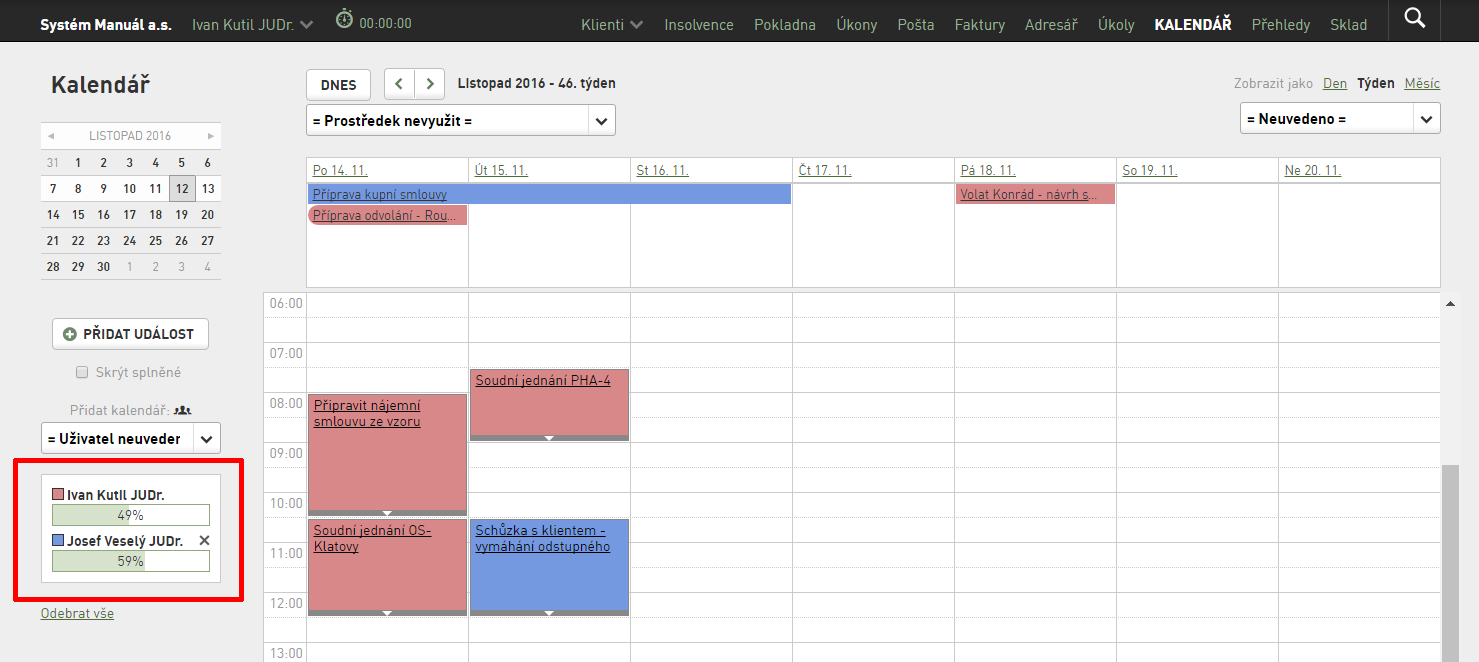Open Prostředek nevyužit dropdown
Image resolution: width=1479 pixels, height=662 pixels.
(461, 121)
